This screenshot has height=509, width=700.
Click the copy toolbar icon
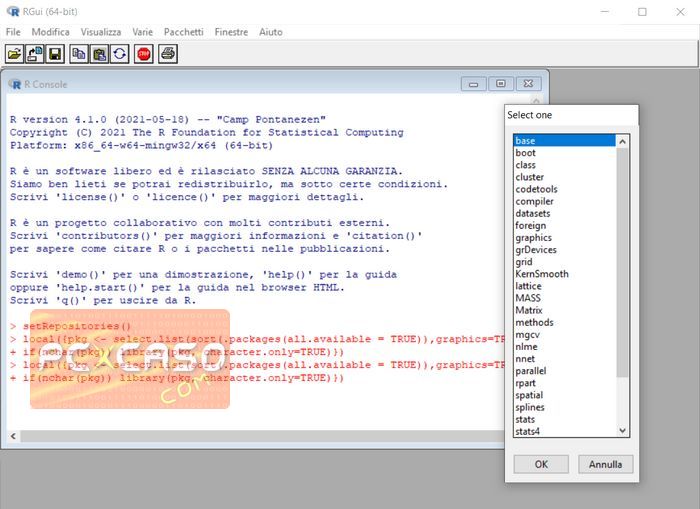pos(79,54)
